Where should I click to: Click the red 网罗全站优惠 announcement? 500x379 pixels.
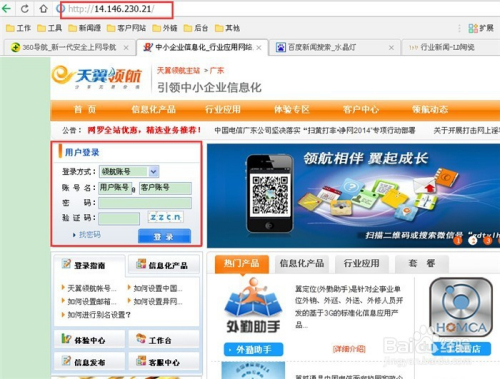point(144,130)
